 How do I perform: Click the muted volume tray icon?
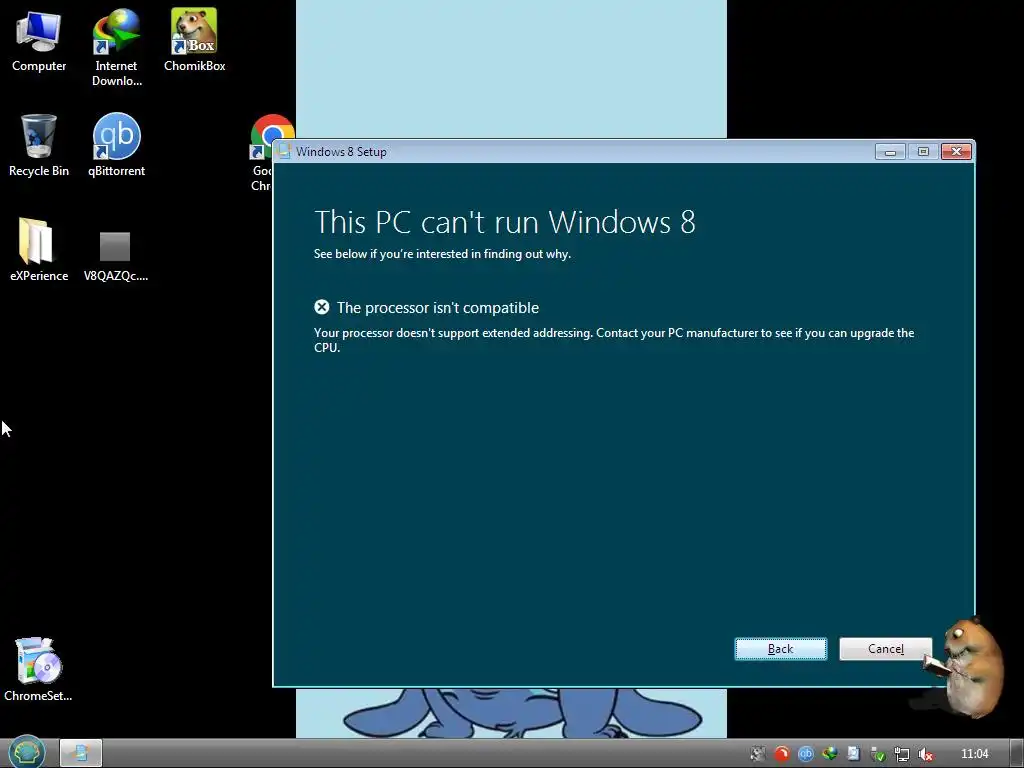point(925,754)
